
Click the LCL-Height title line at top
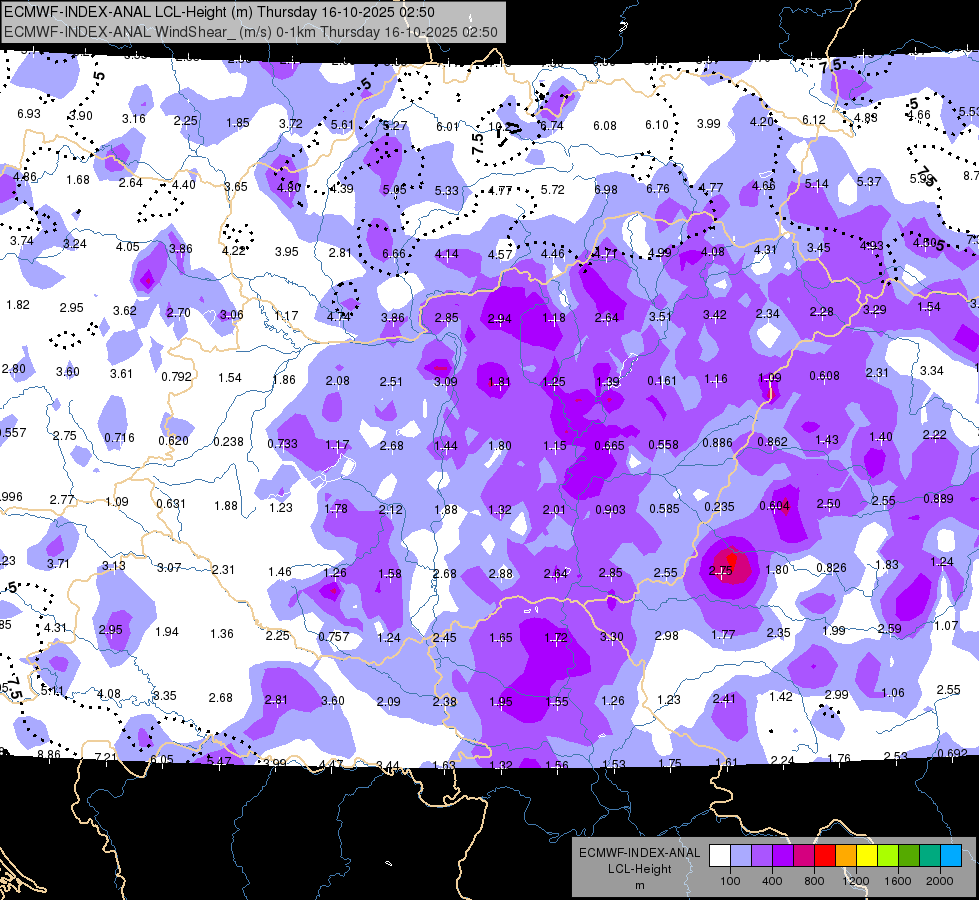point(219,12)
